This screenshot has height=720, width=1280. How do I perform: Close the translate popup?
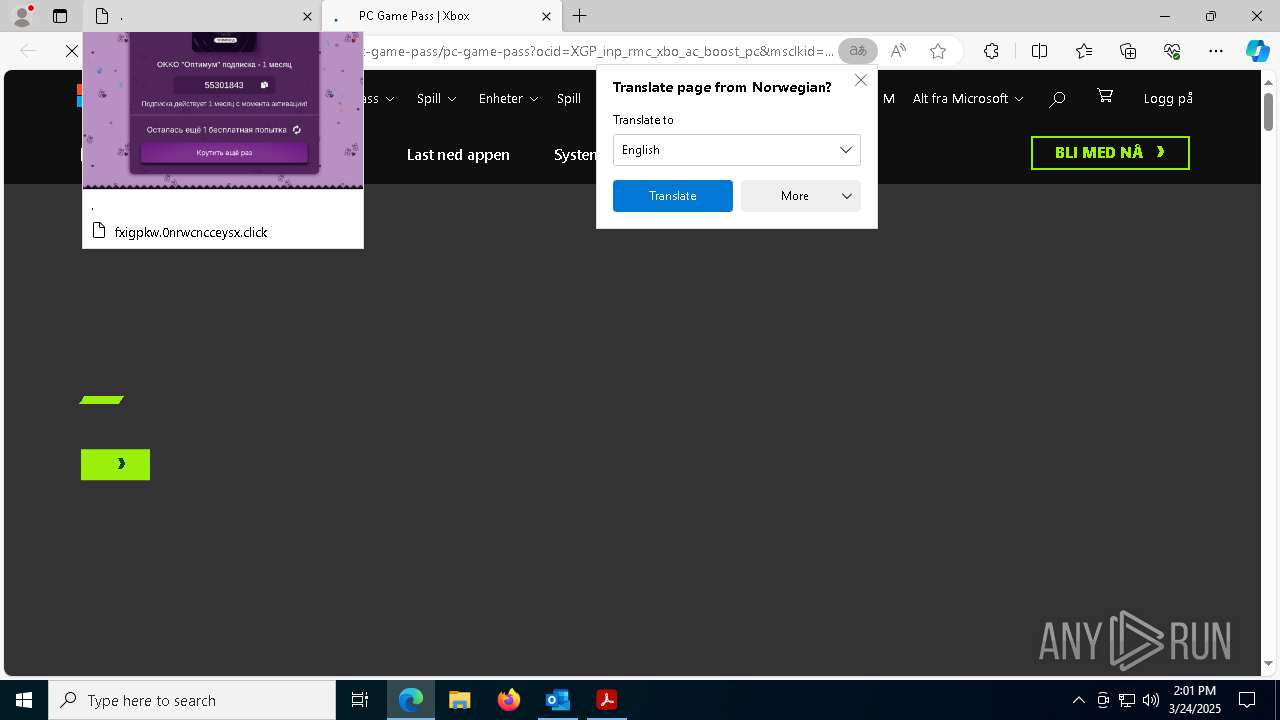coord(861,80)
